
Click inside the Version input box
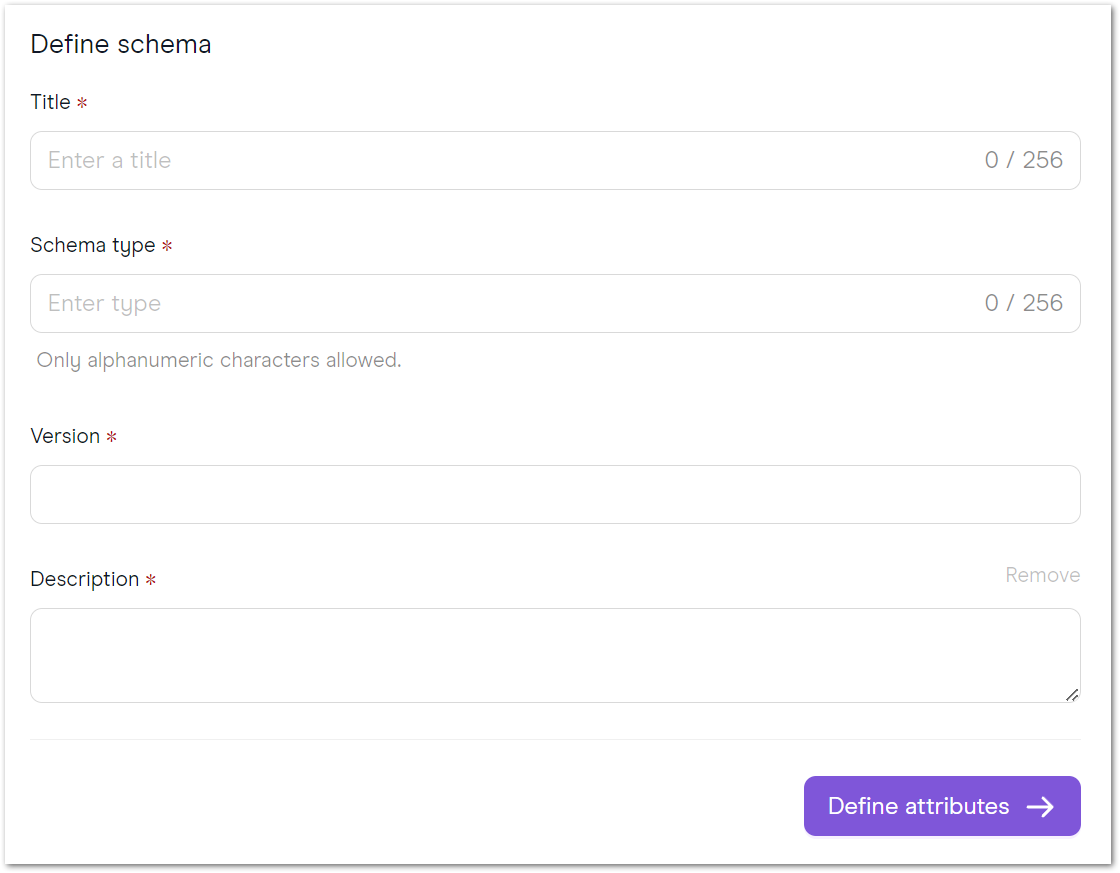click(x=555, y=494)
